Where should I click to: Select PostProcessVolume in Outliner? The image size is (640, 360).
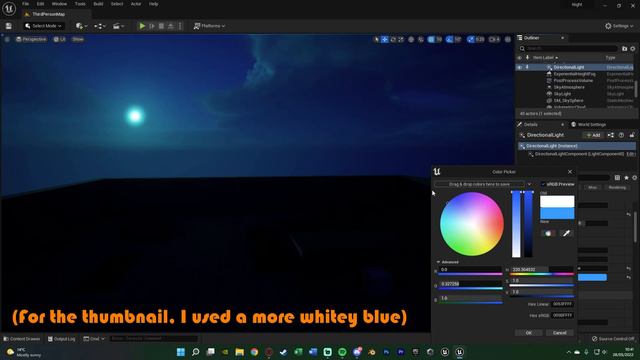(573, 80)
